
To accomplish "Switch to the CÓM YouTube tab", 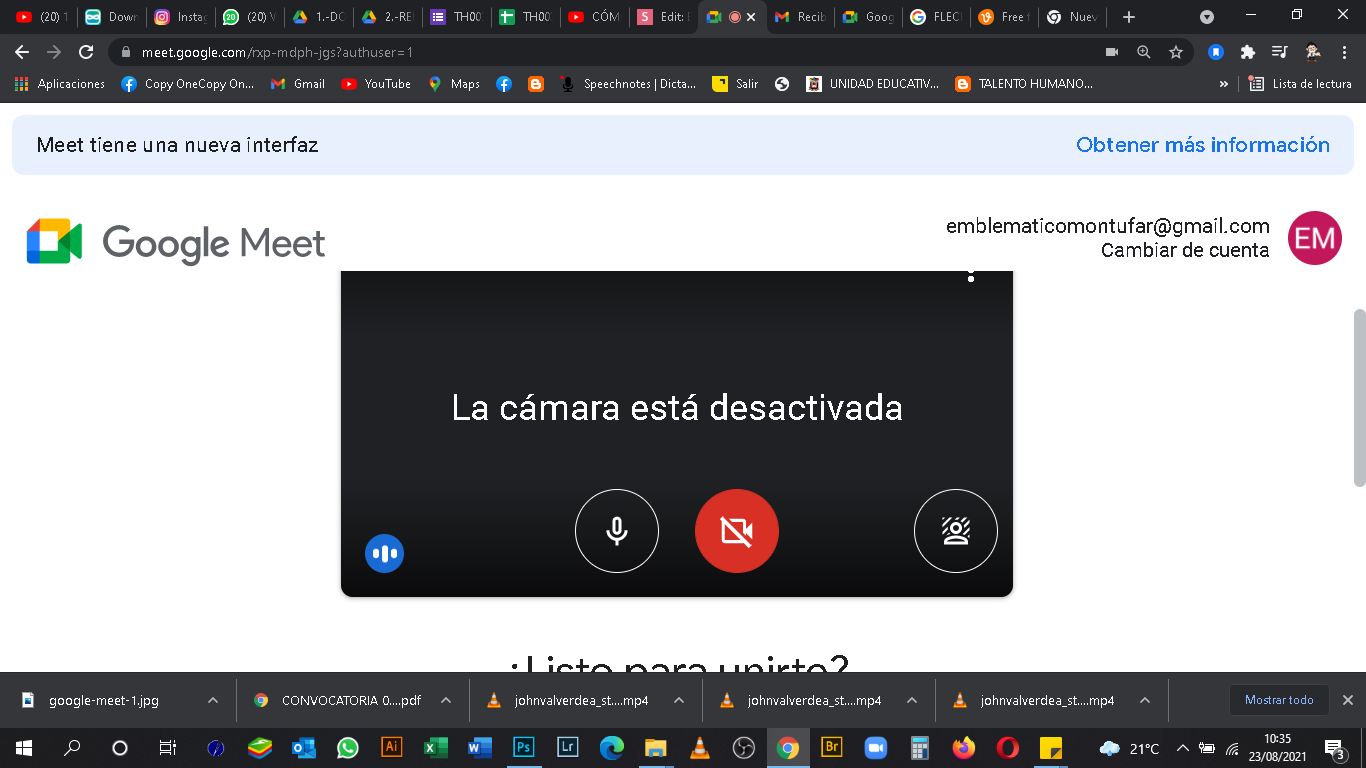I will 594,17.
